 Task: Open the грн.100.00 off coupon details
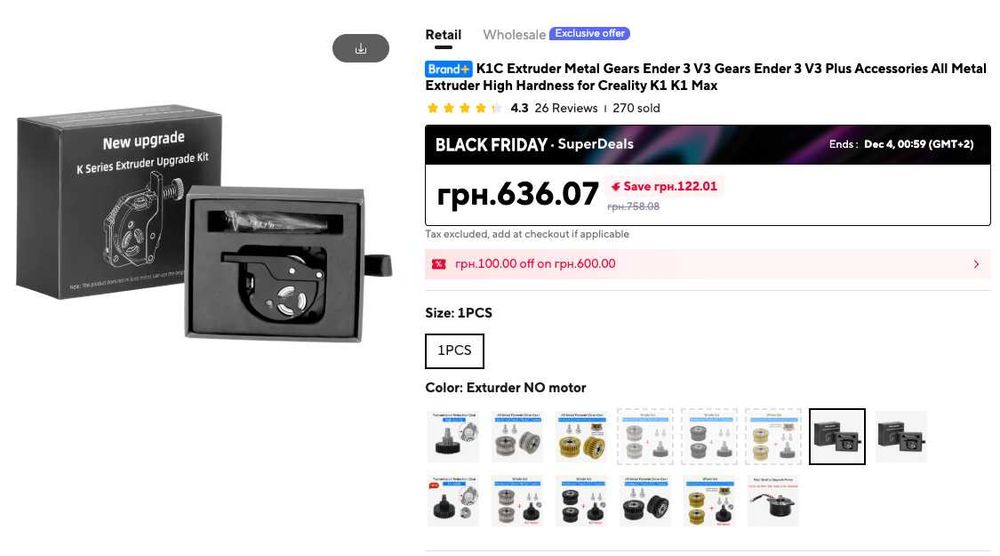pos(535,264)
